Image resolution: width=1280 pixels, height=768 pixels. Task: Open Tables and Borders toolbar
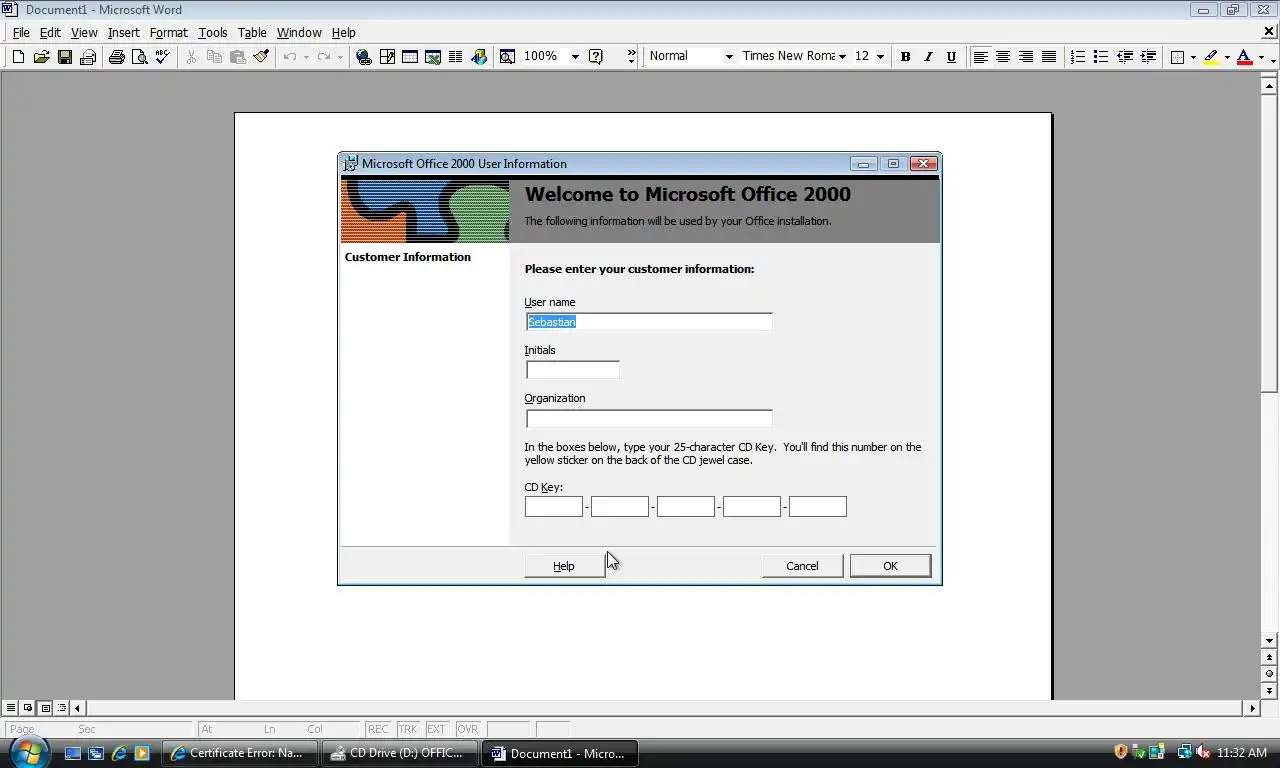tap(387, 57)
